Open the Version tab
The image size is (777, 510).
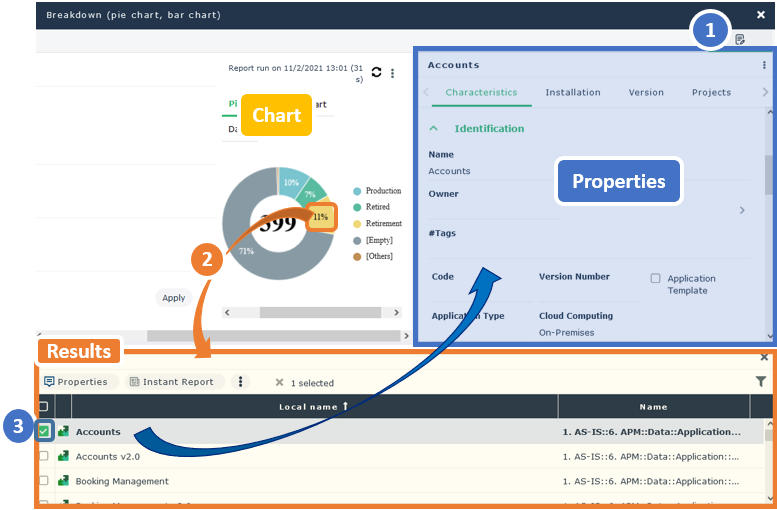pos(645,92)
